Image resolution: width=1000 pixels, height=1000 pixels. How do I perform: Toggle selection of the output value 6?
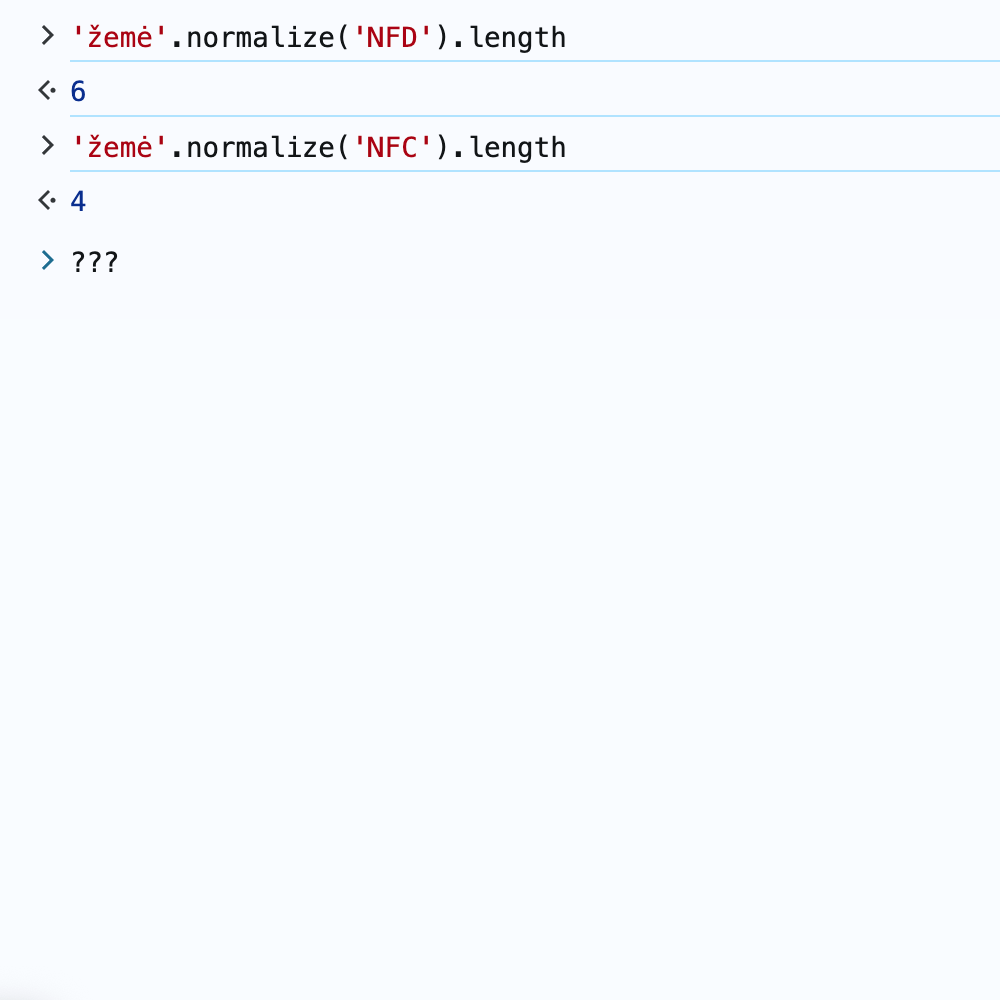point(78,91)
